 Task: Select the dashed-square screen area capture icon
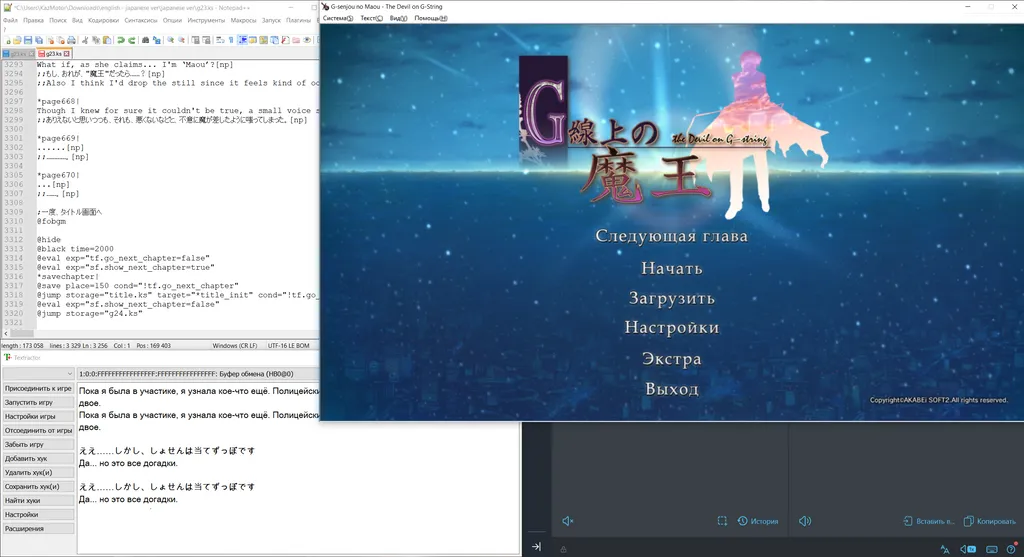722,521
